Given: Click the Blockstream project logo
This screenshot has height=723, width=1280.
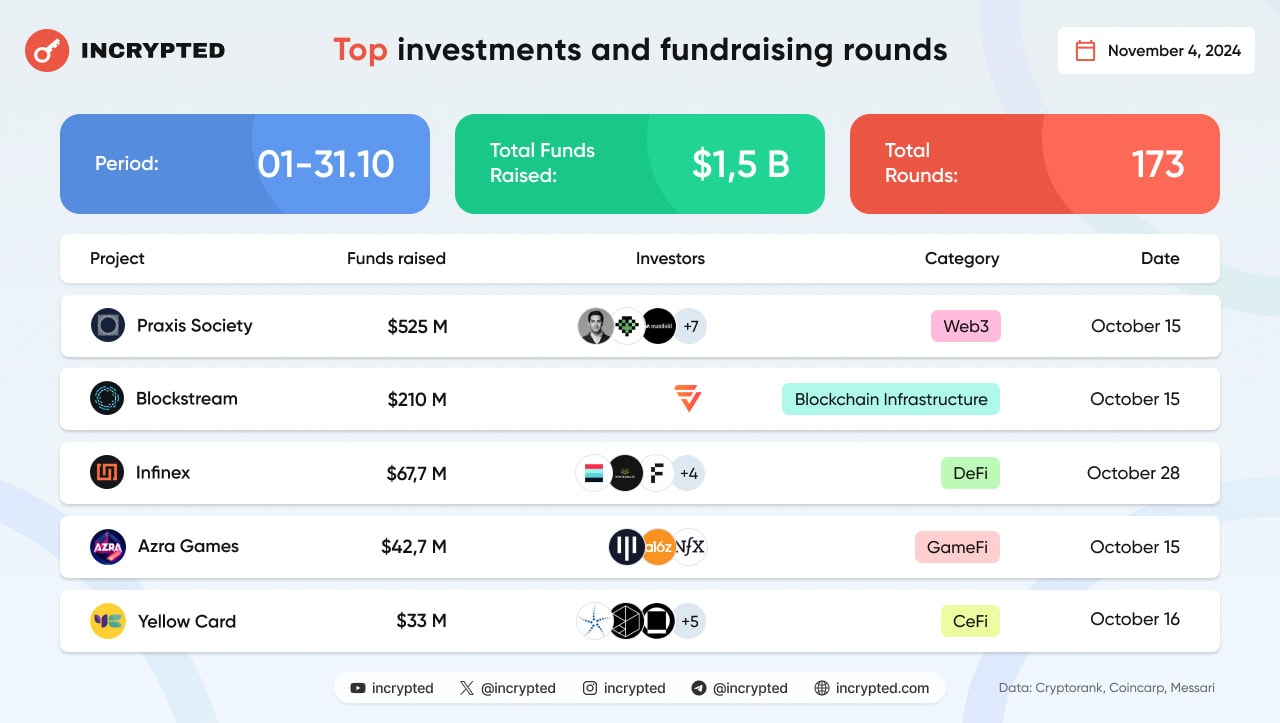Looking at the screenshot, I should coord(107,398).
